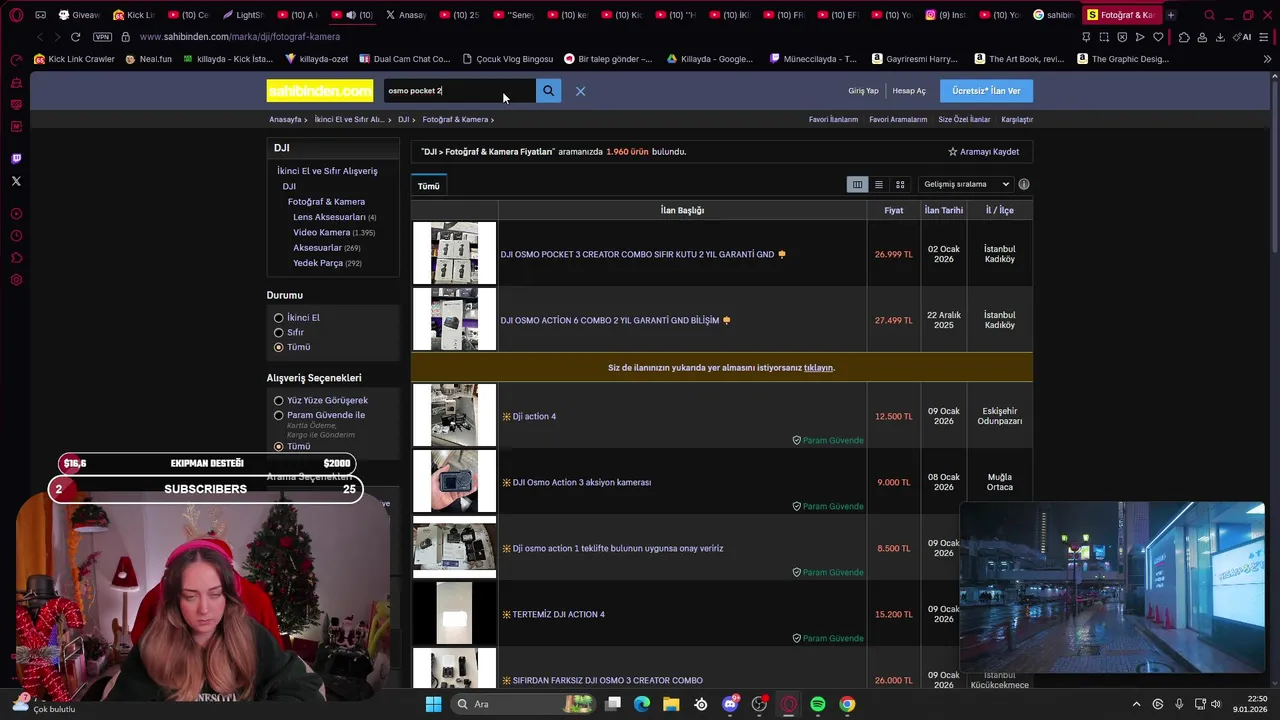Image resolution: width=1280 pixels, height=720 pixels.
Task: Open the Video Kamera category
Action: coord(321,232)
